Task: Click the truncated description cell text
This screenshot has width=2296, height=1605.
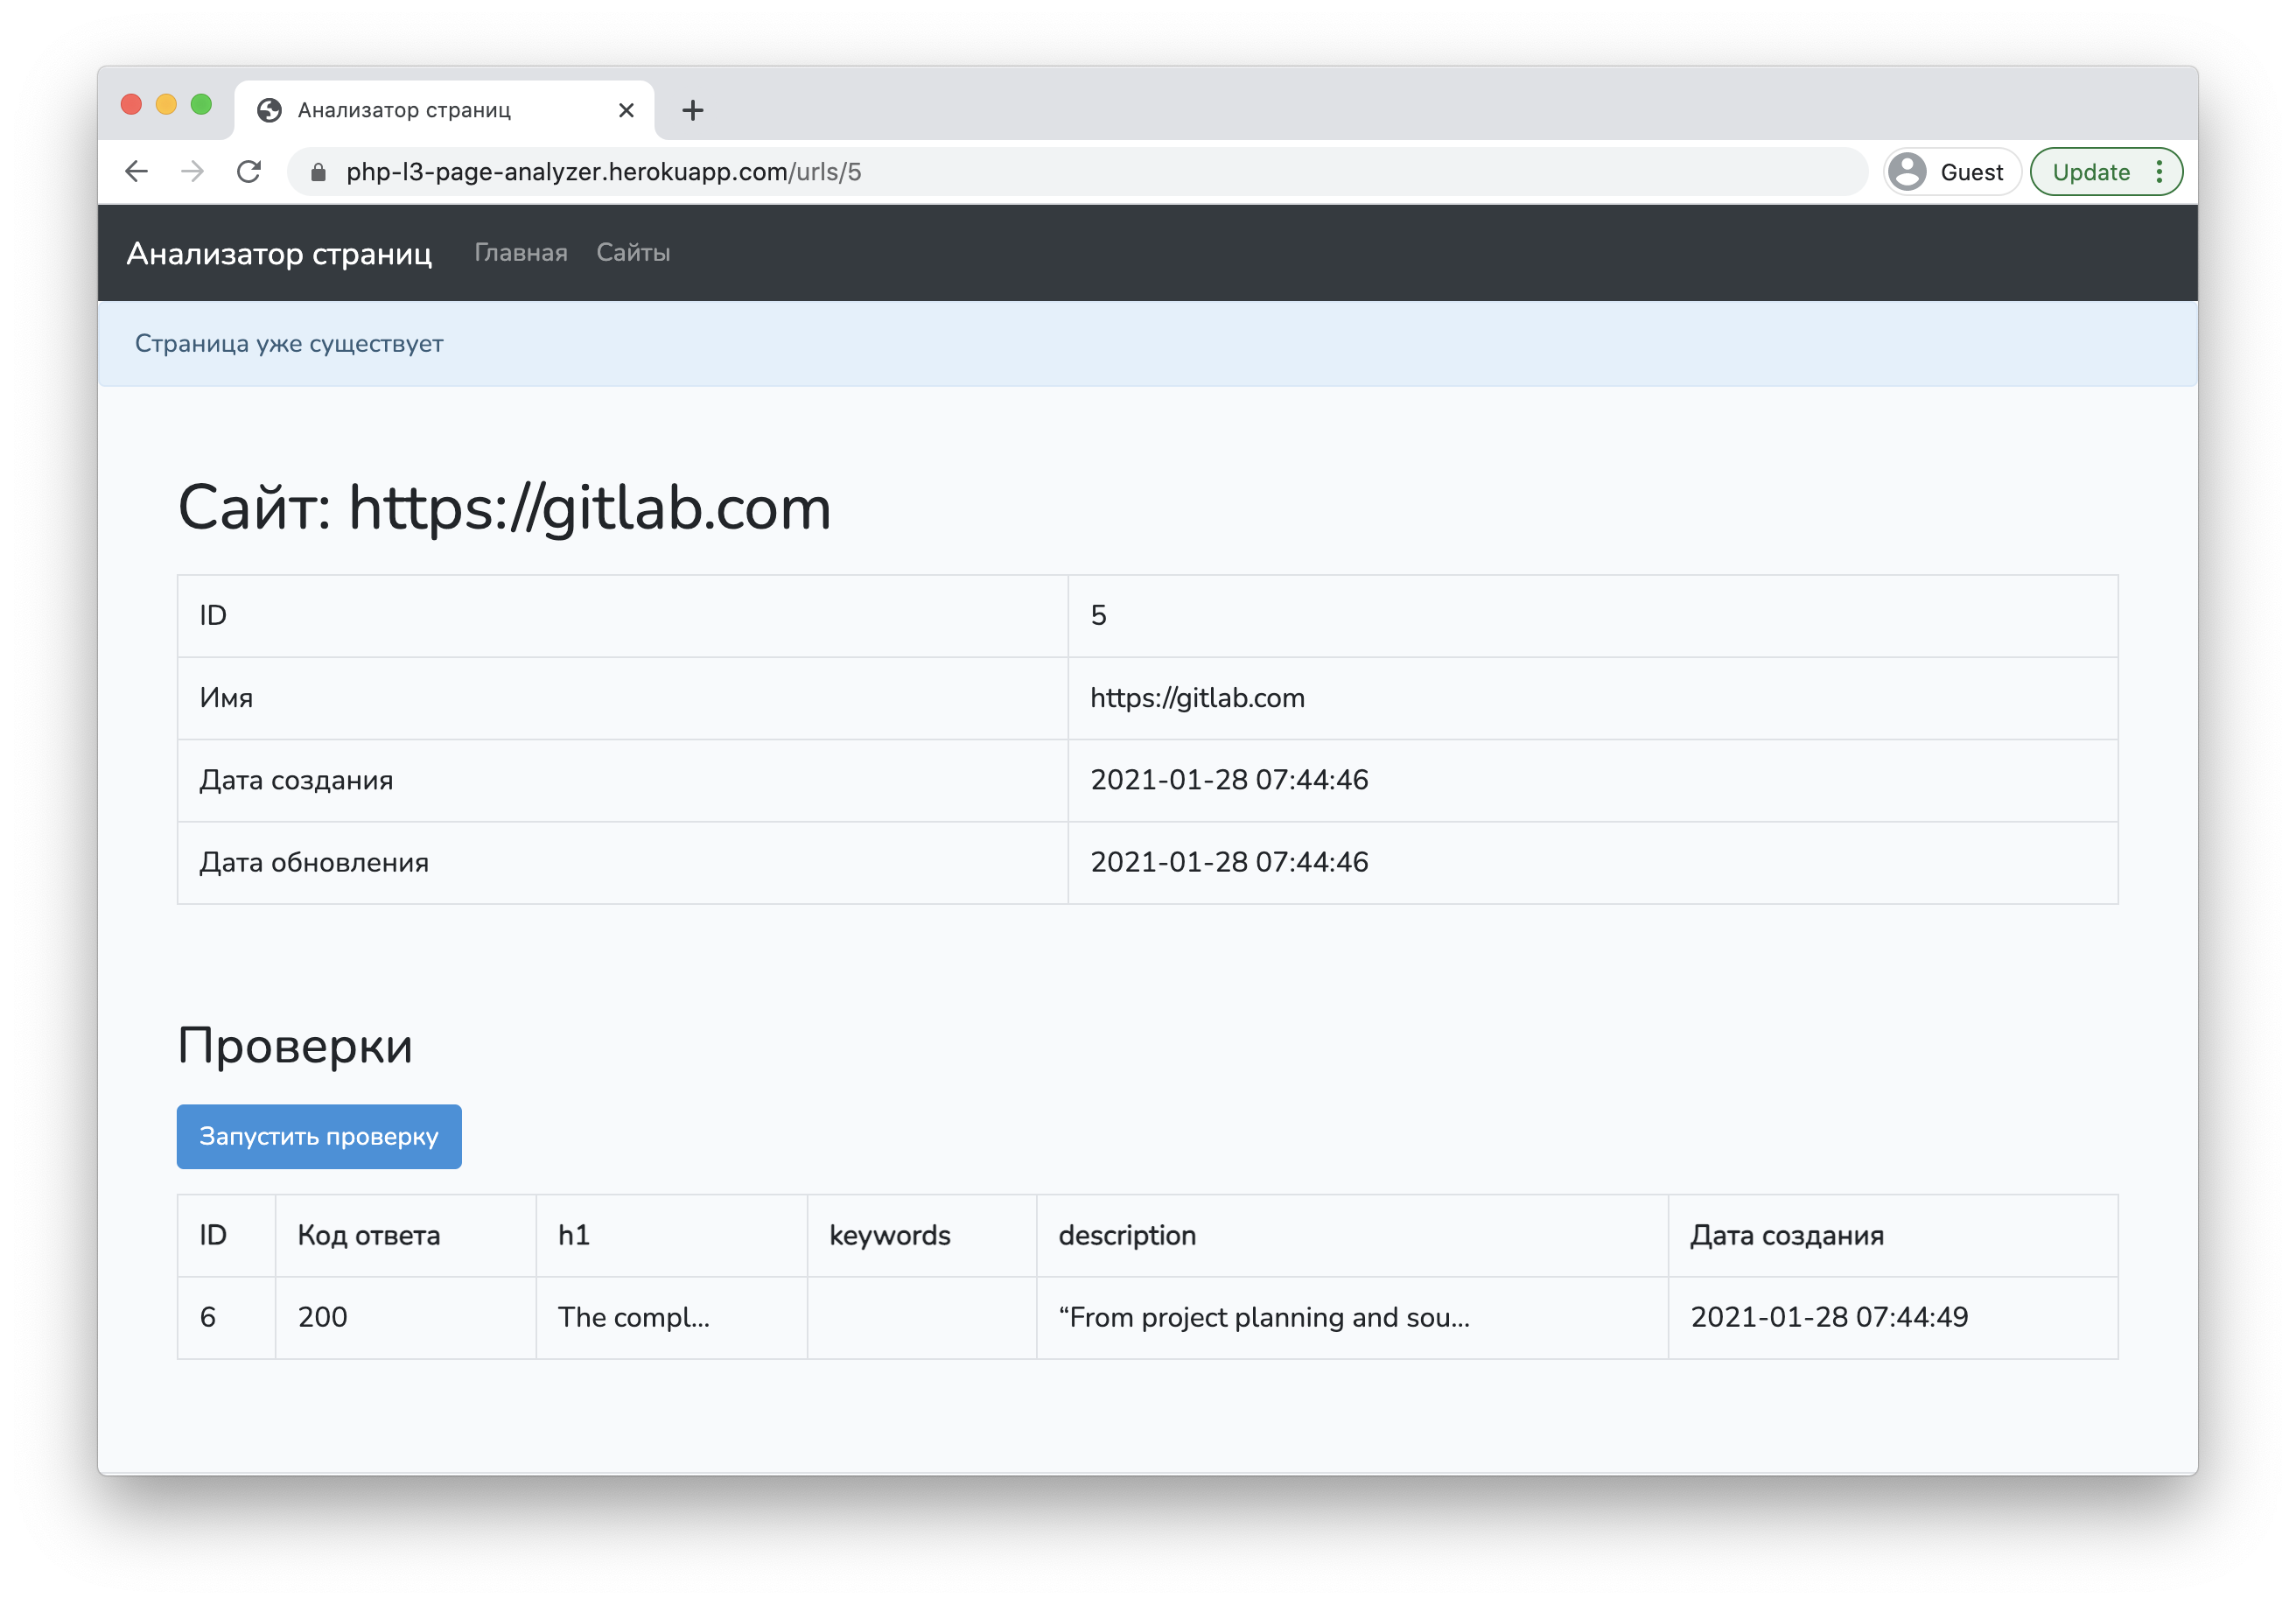Action: (x=1264, y=1317)
